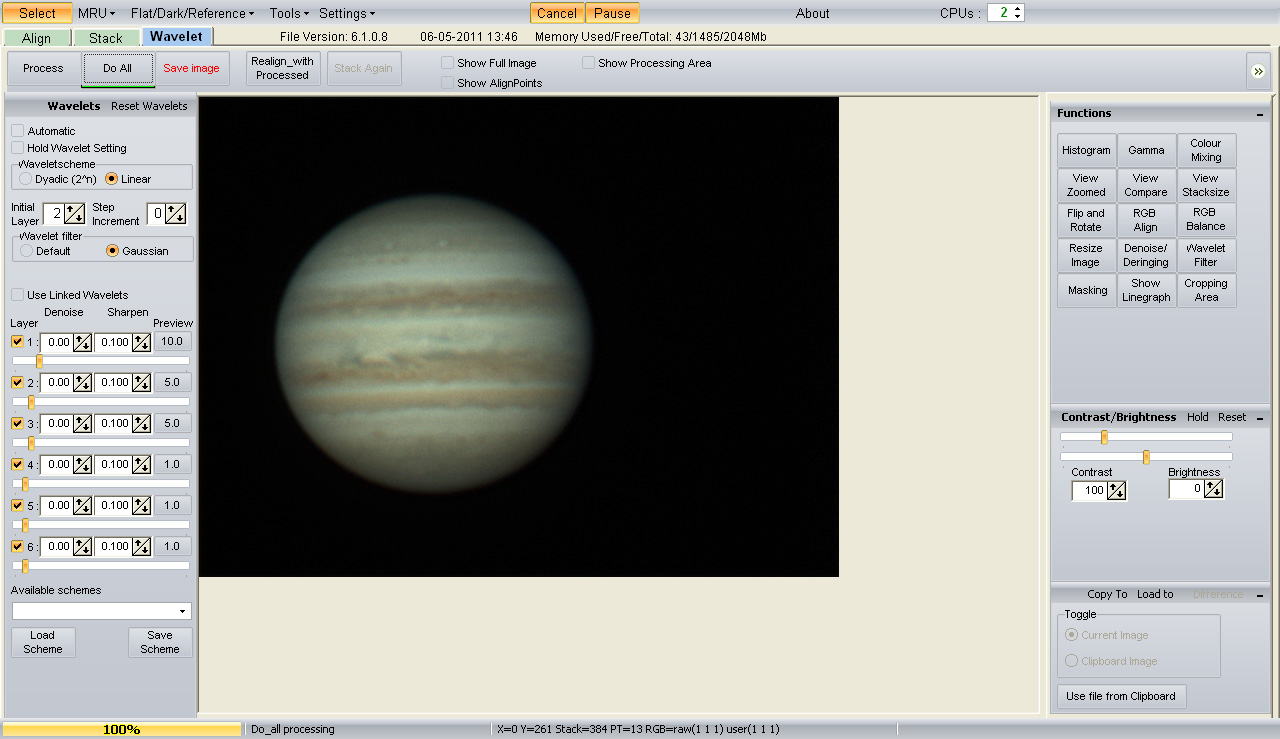The width and height of the screenshot is (1280, 739).
Task: Open the MRU dropdown menu
Action: click(x=96, y=13)
